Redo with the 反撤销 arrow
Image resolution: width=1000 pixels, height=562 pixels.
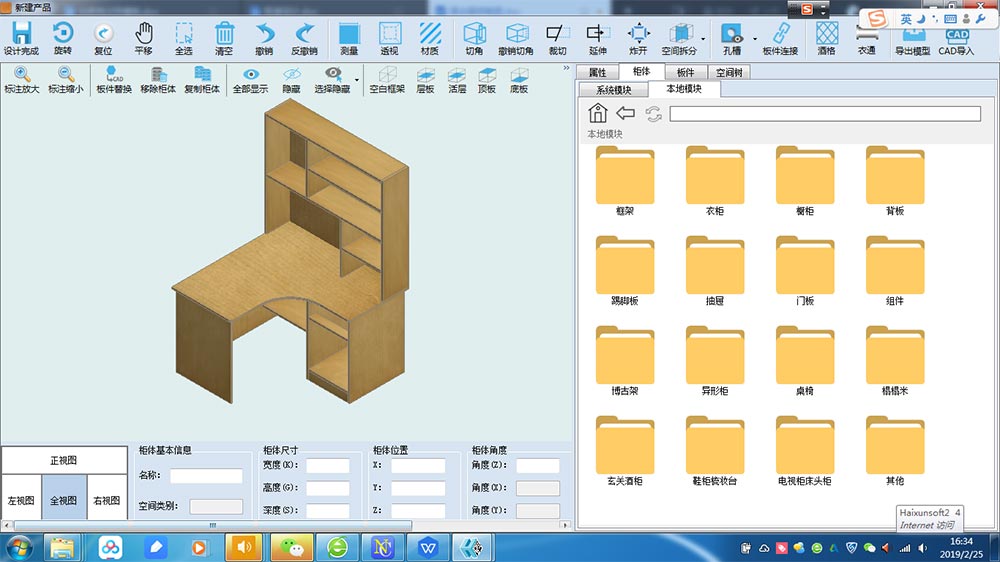[305, 33]
